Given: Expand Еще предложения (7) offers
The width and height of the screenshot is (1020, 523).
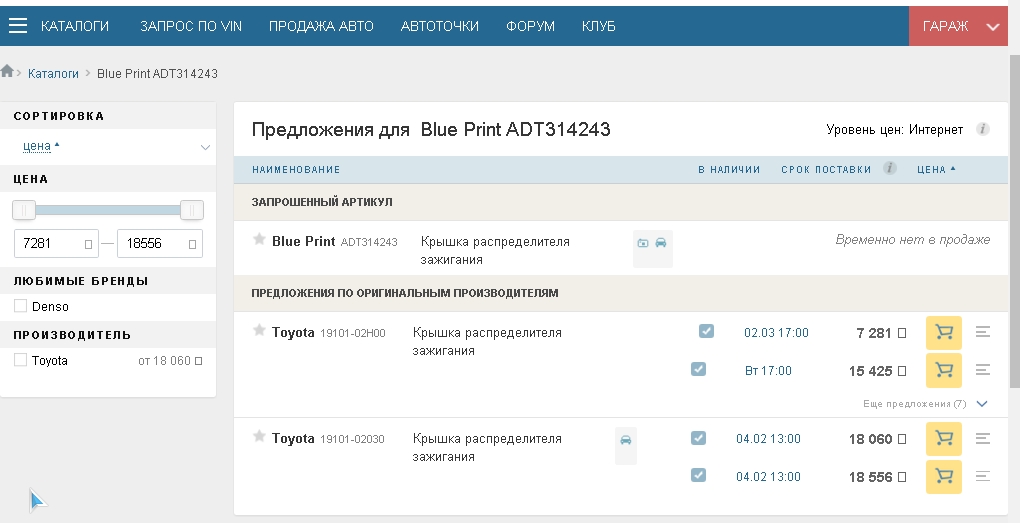Looking at the screenshot, I should (x=981, y=404).
